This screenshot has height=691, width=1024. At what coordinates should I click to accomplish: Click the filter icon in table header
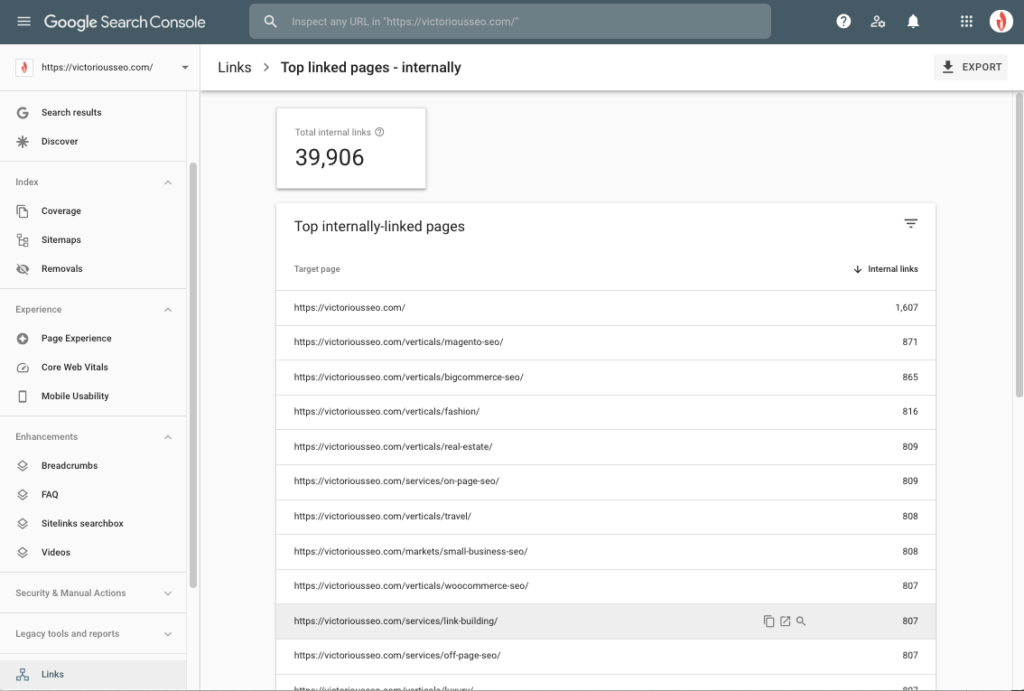[910, 224]
